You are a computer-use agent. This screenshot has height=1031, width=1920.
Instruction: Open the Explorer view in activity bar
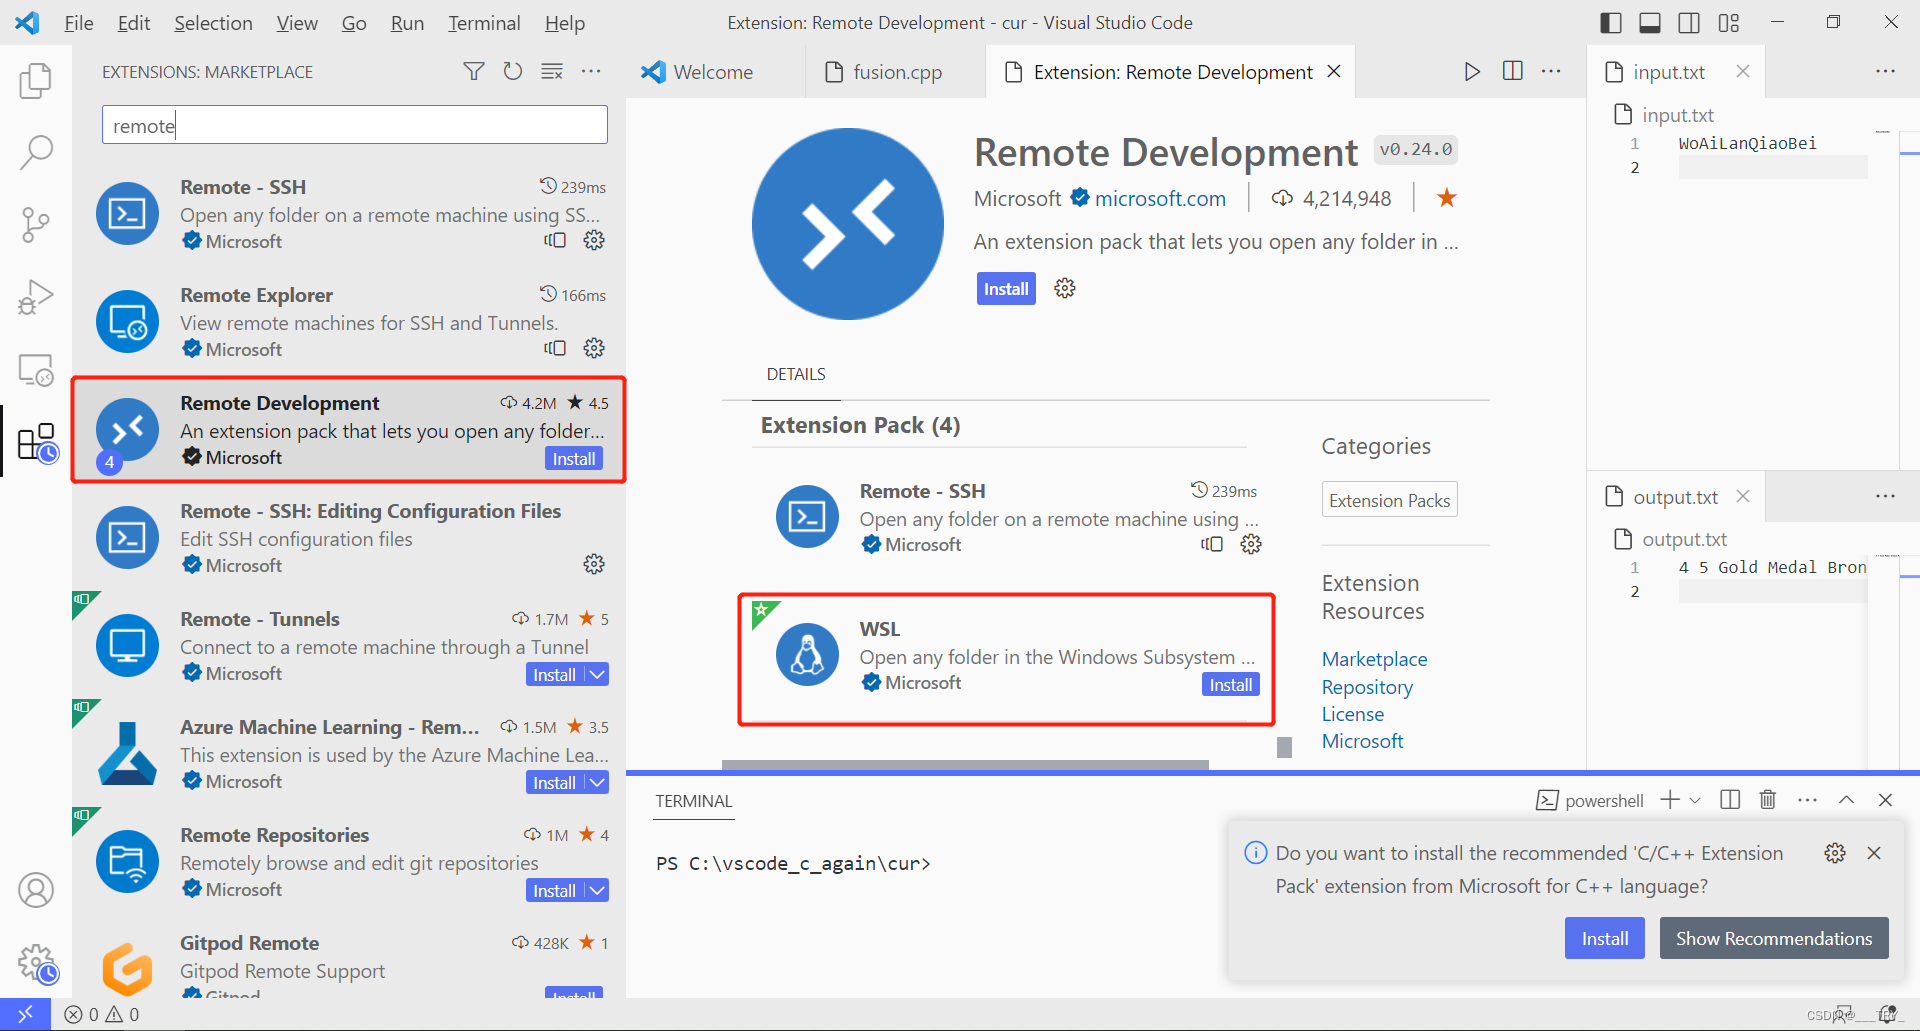coord(36,80)
